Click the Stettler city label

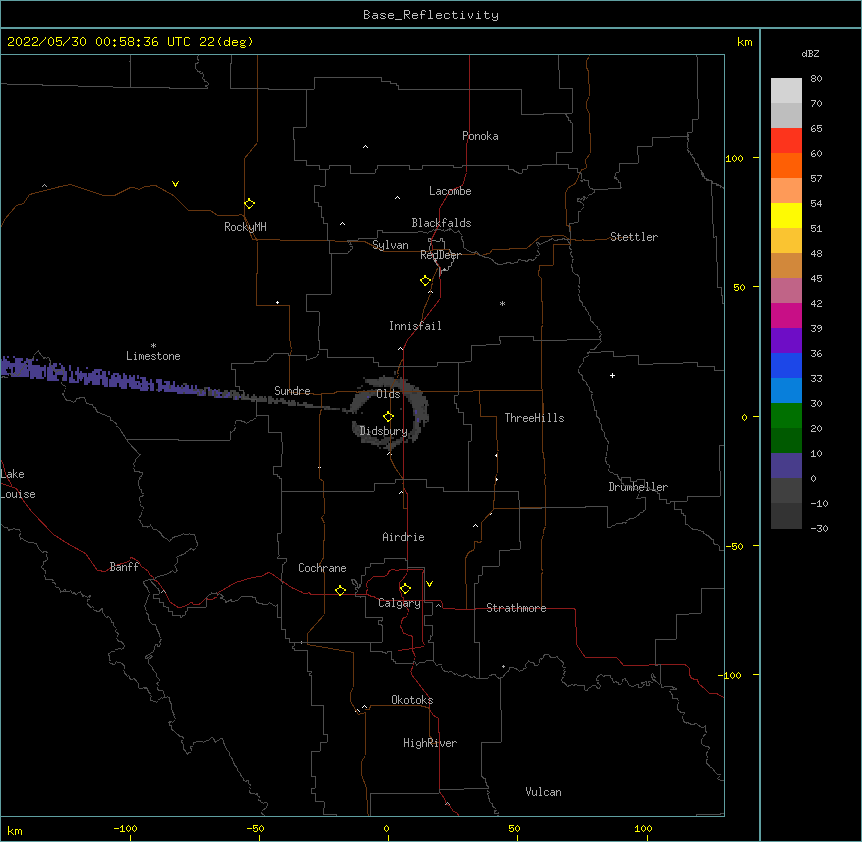pyautogui.click(x=634, y=237)
